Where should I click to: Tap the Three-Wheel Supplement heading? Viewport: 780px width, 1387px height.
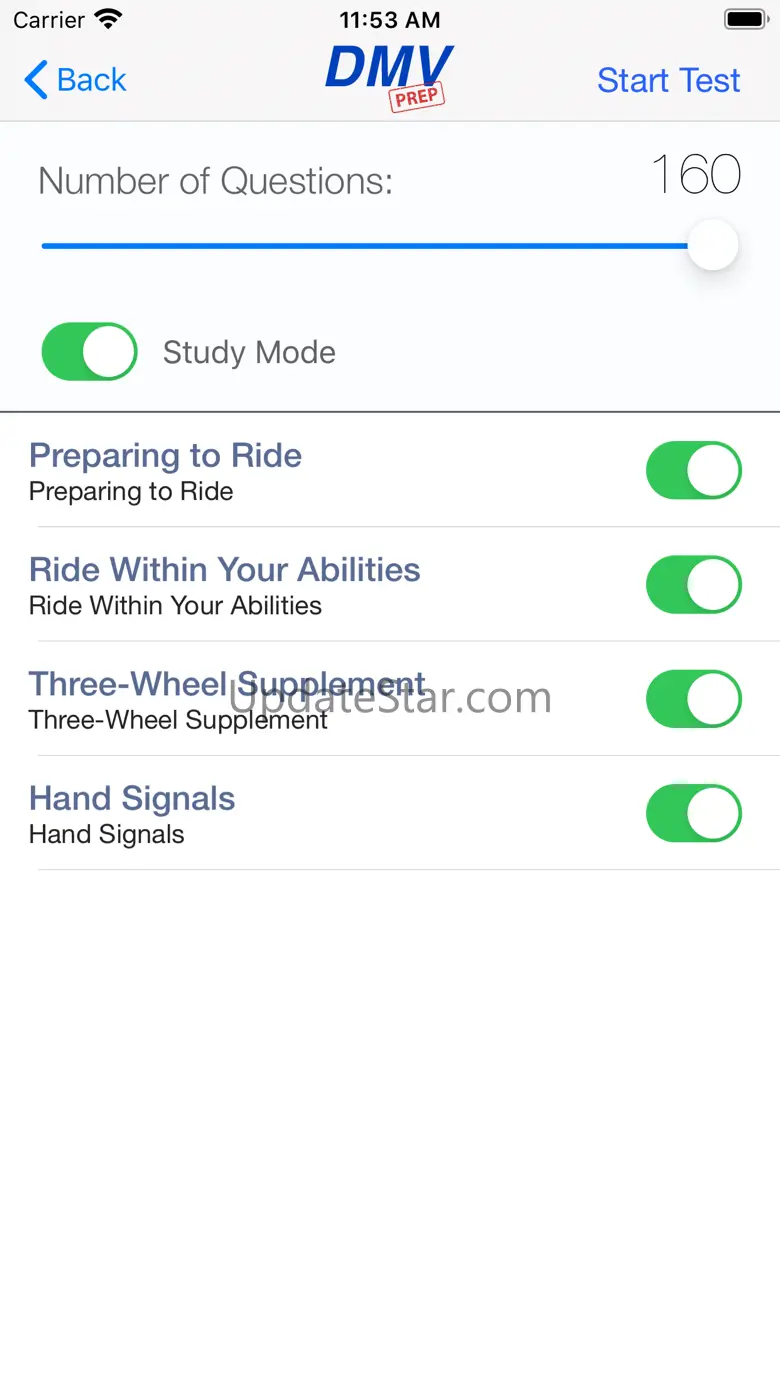(x=226, y=684)
